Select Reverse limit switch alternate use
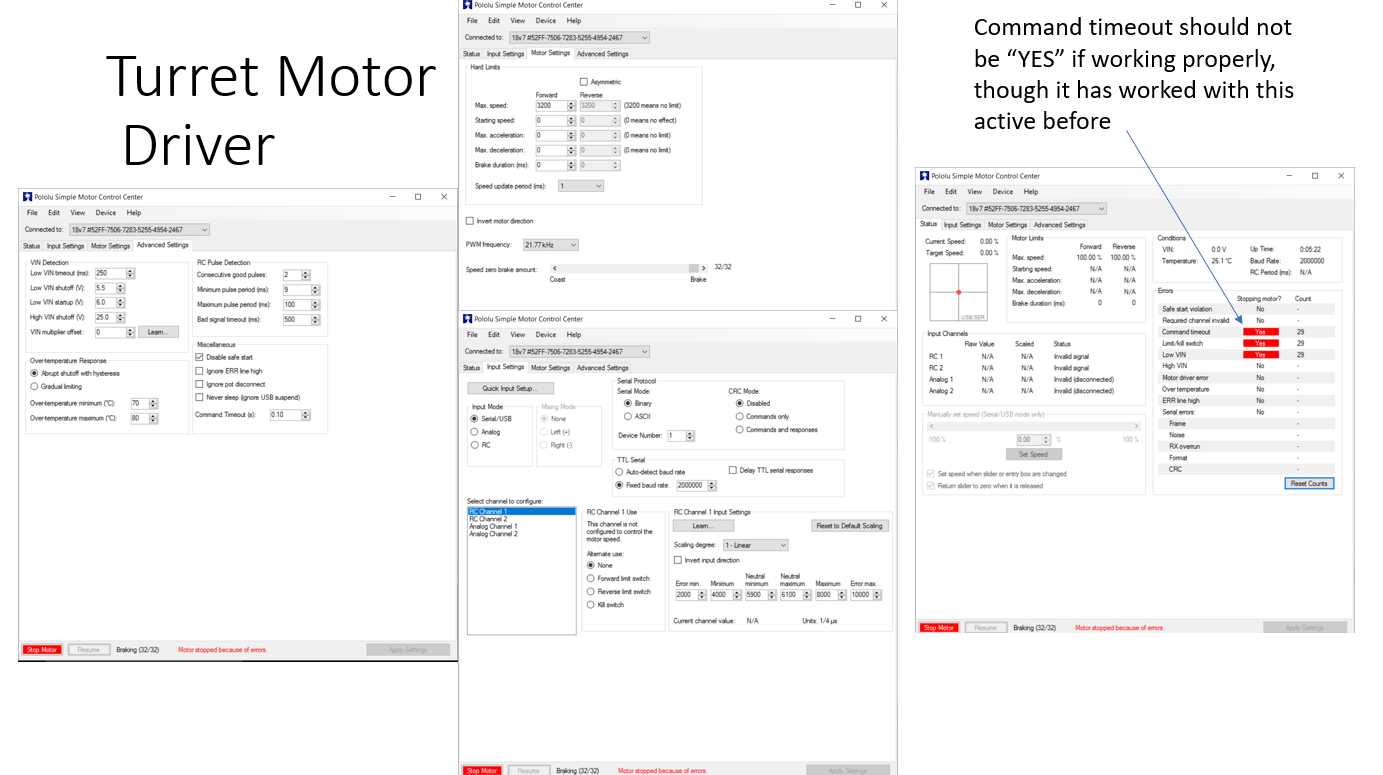The width and height of the screenshot is (1383, 775). [591, 591]
